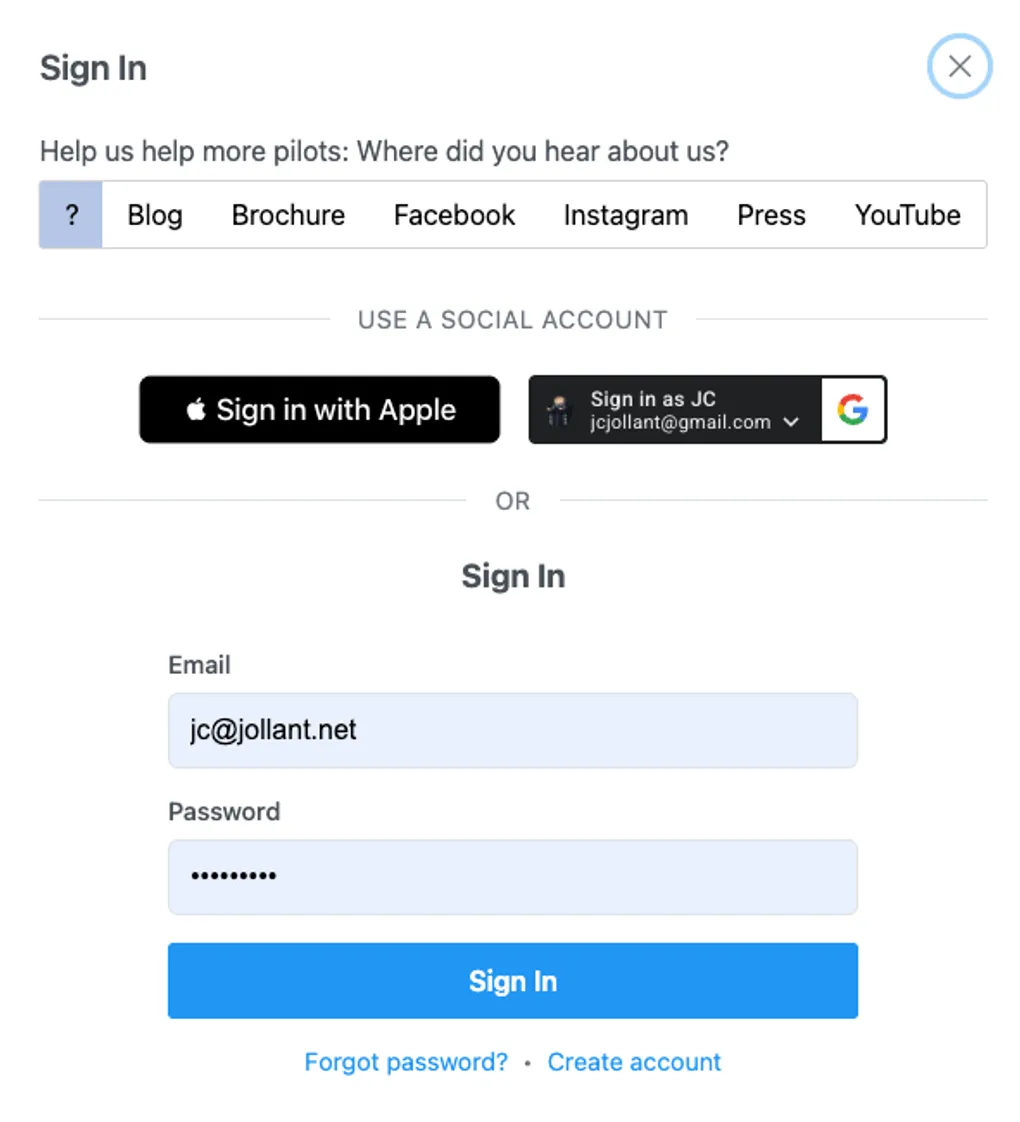
Task: Focus the Email input field
Action: tap(512, 731)
